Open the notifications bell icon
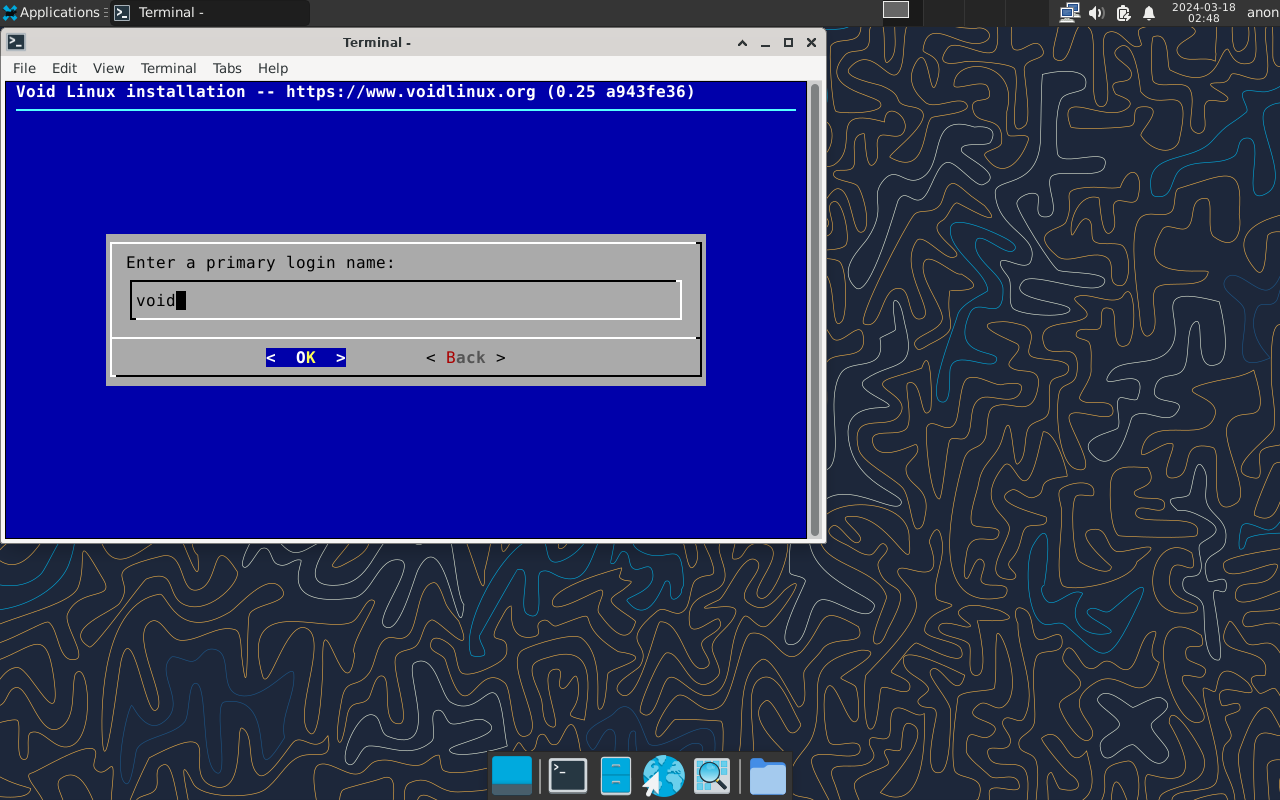The height and width of the screenshot is (800, 1280). 1149,13
